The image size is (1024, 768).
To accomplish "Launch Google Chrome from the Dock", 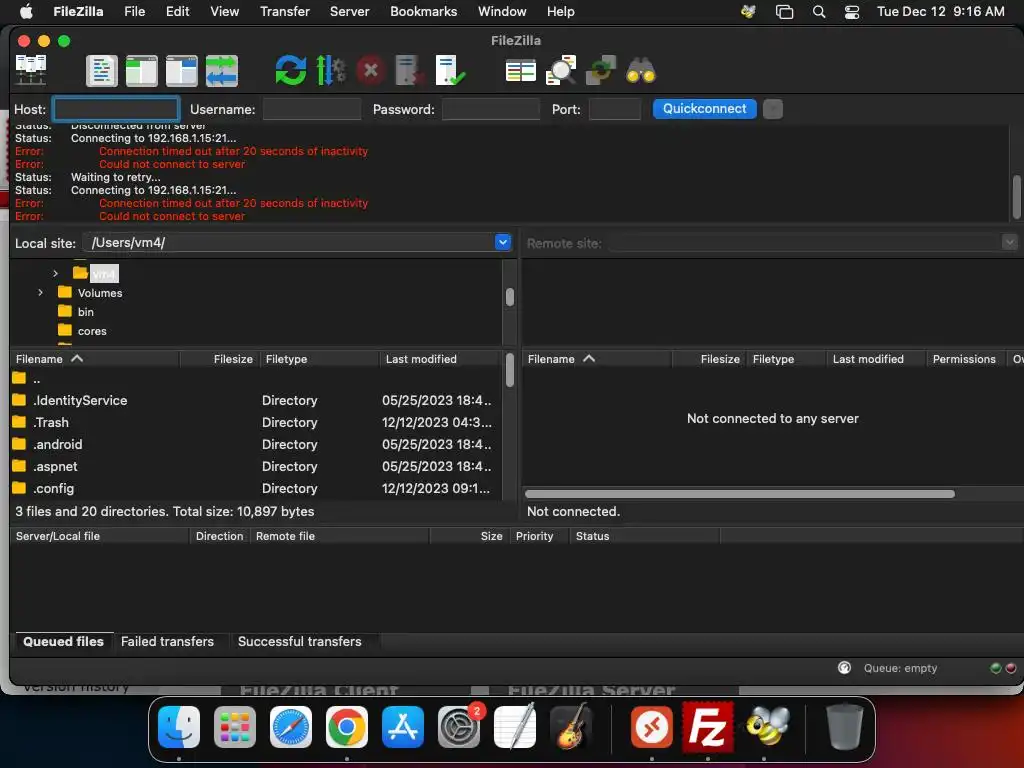I will [x=347, y=726].
